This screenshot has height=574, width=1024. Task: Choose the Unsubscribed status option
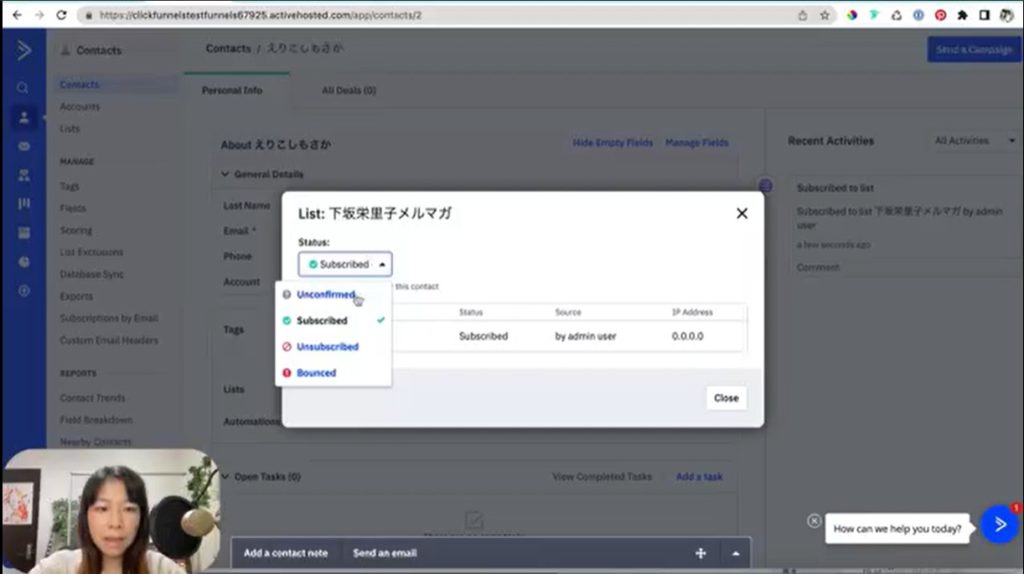327,347
